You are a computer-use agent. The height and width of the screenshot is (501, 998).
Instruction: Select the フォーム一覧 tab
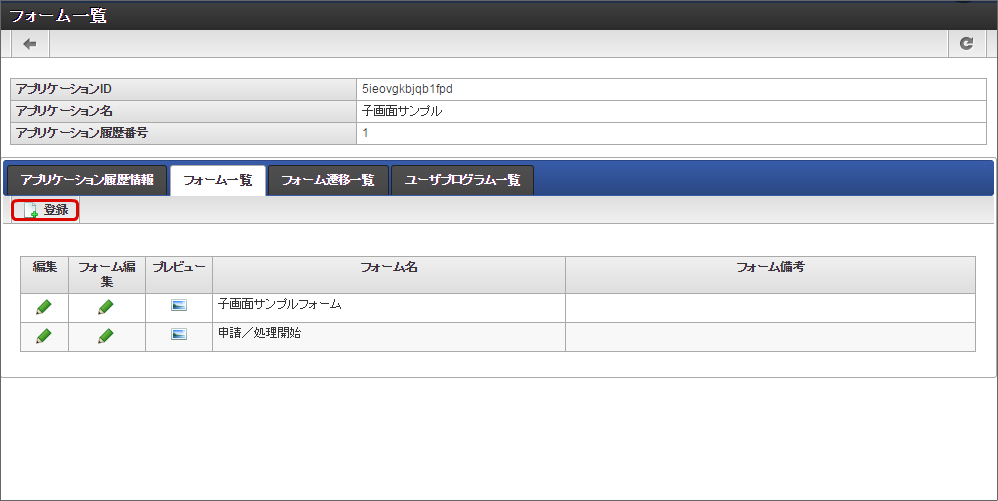pyautogui.click(x=218, y=180)
